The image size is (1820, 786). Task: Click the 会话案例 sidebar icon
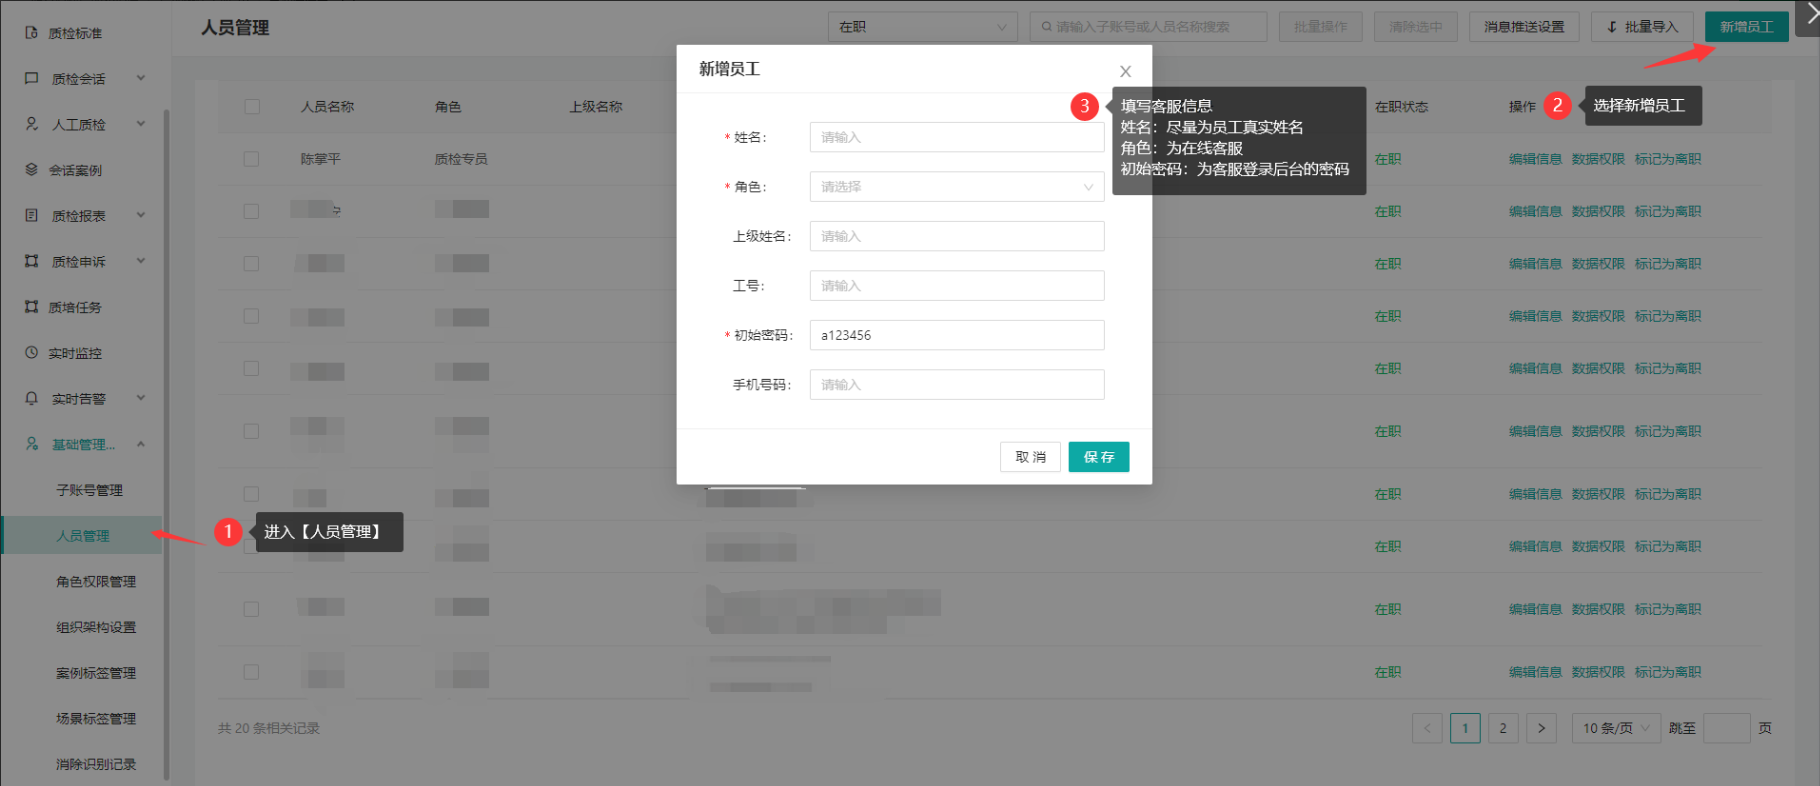coord(31,170)
